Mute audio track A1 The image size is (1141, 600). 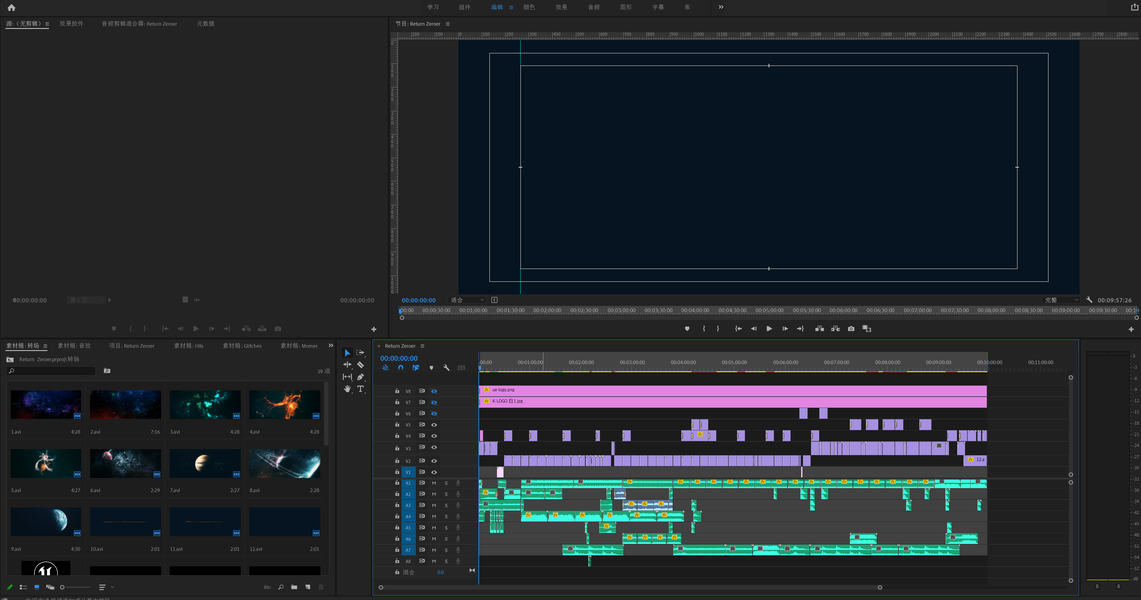[x=434, y=483]
